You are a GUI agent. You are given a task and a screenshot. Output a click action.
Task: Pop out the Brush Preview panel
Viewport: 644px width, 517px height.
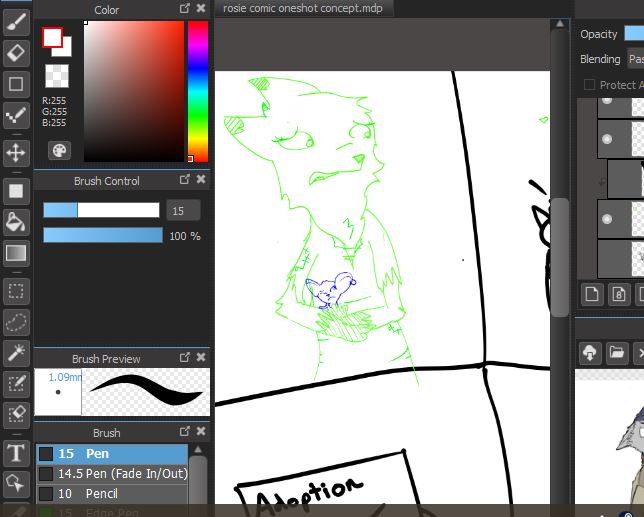(184, 358)
